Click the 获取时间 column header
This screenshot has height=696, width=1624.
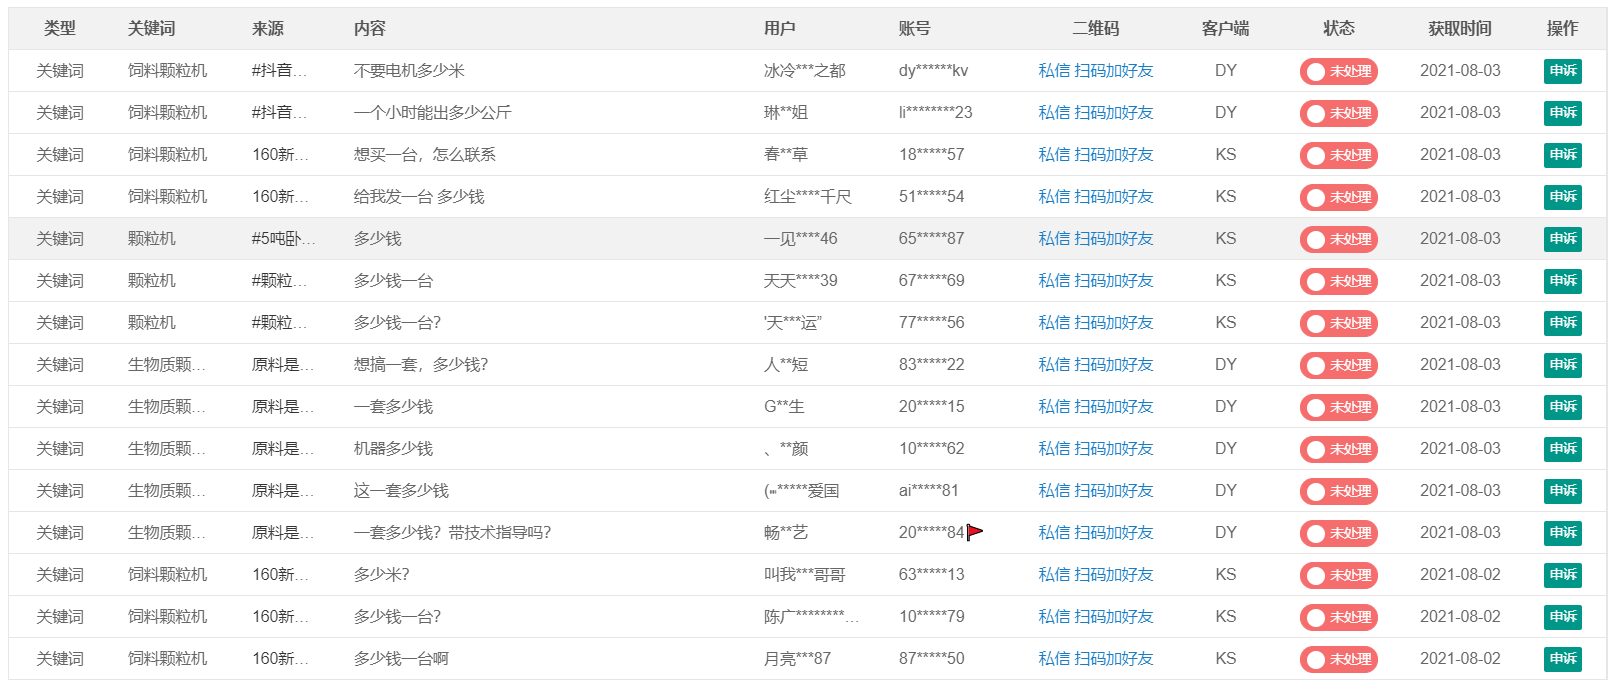click(1459, 29)
